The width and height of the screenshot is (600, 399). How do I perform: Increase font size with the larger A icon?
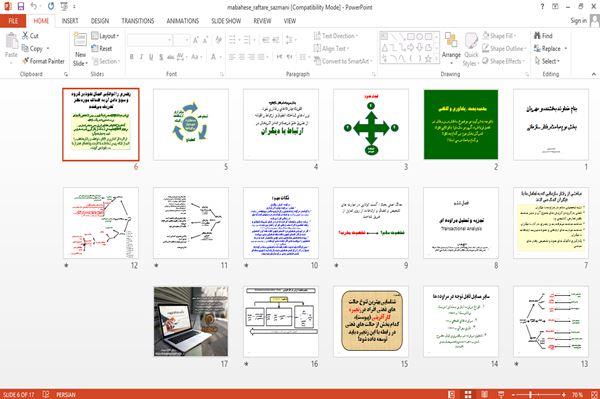(196, 40)
